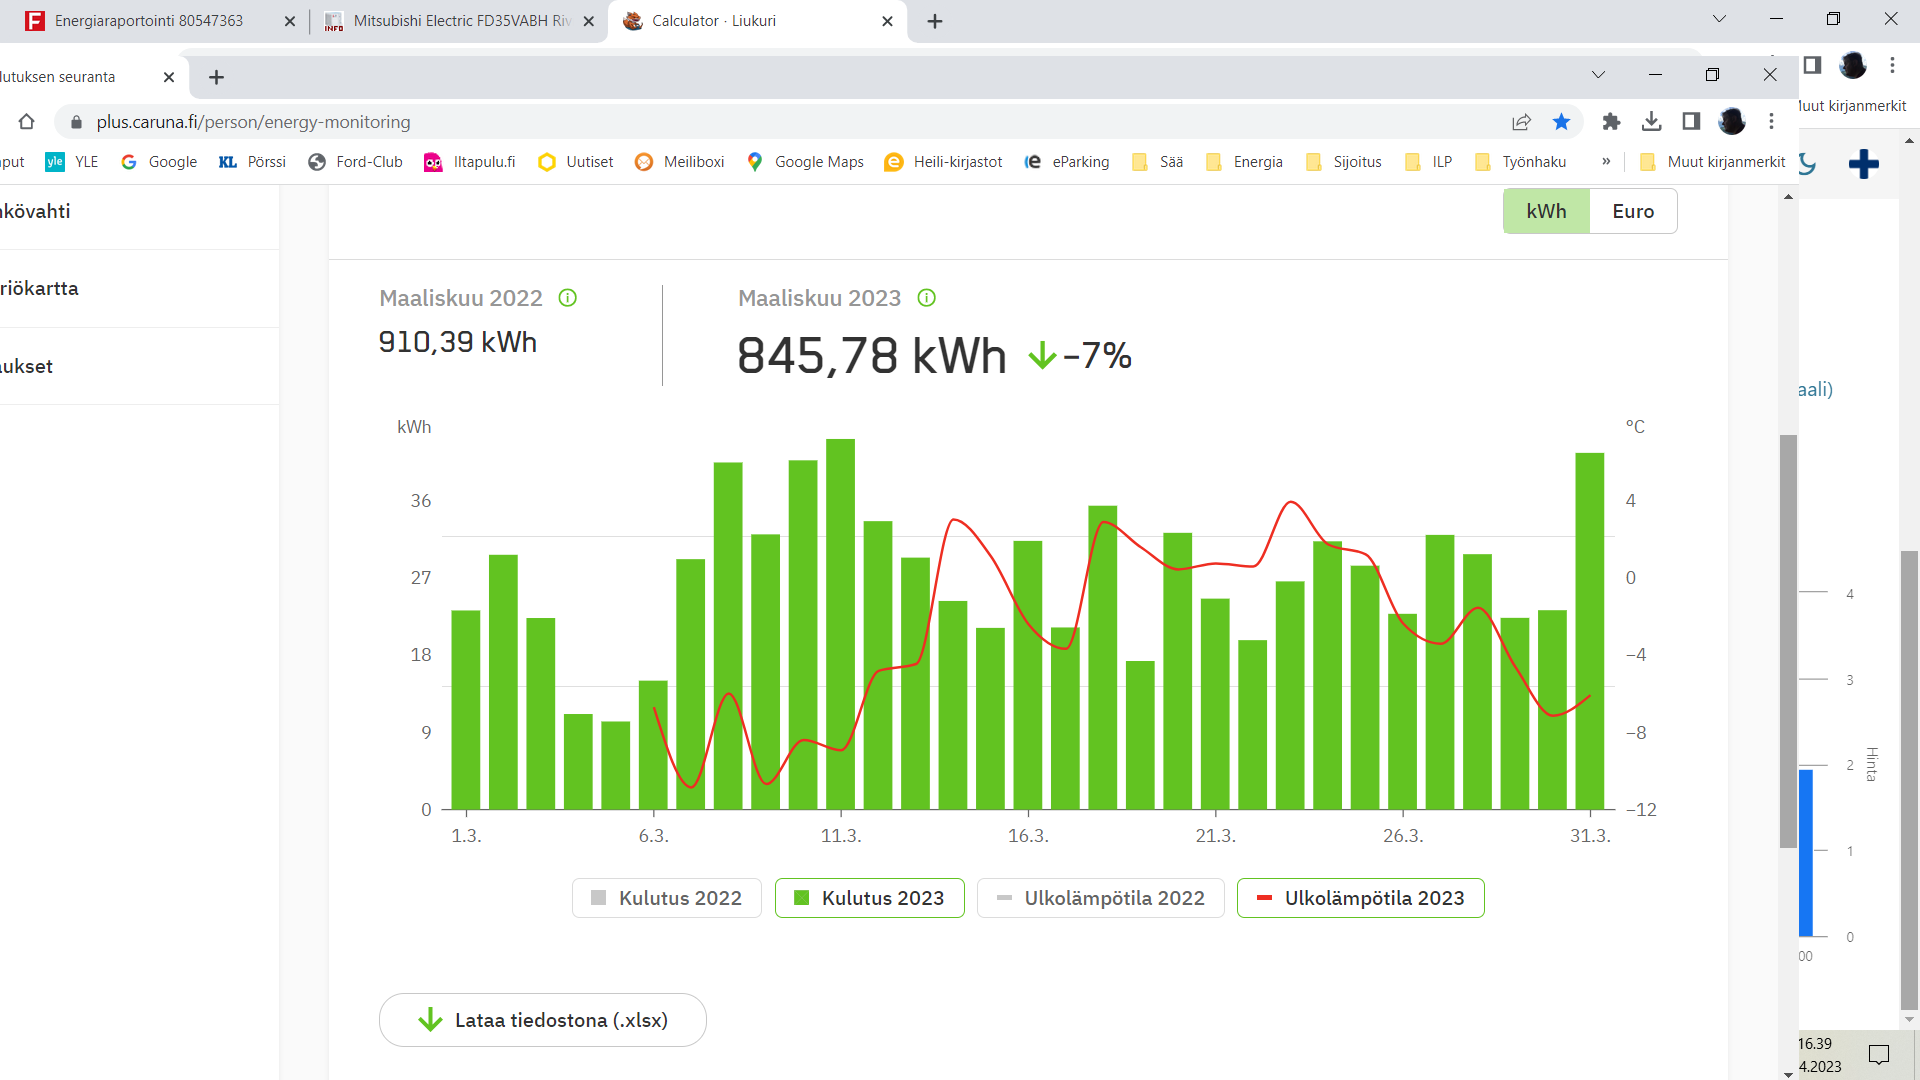Open the Energia bookmark folder
This screenshot has height=1080, width=1920.
[1245, 162]
